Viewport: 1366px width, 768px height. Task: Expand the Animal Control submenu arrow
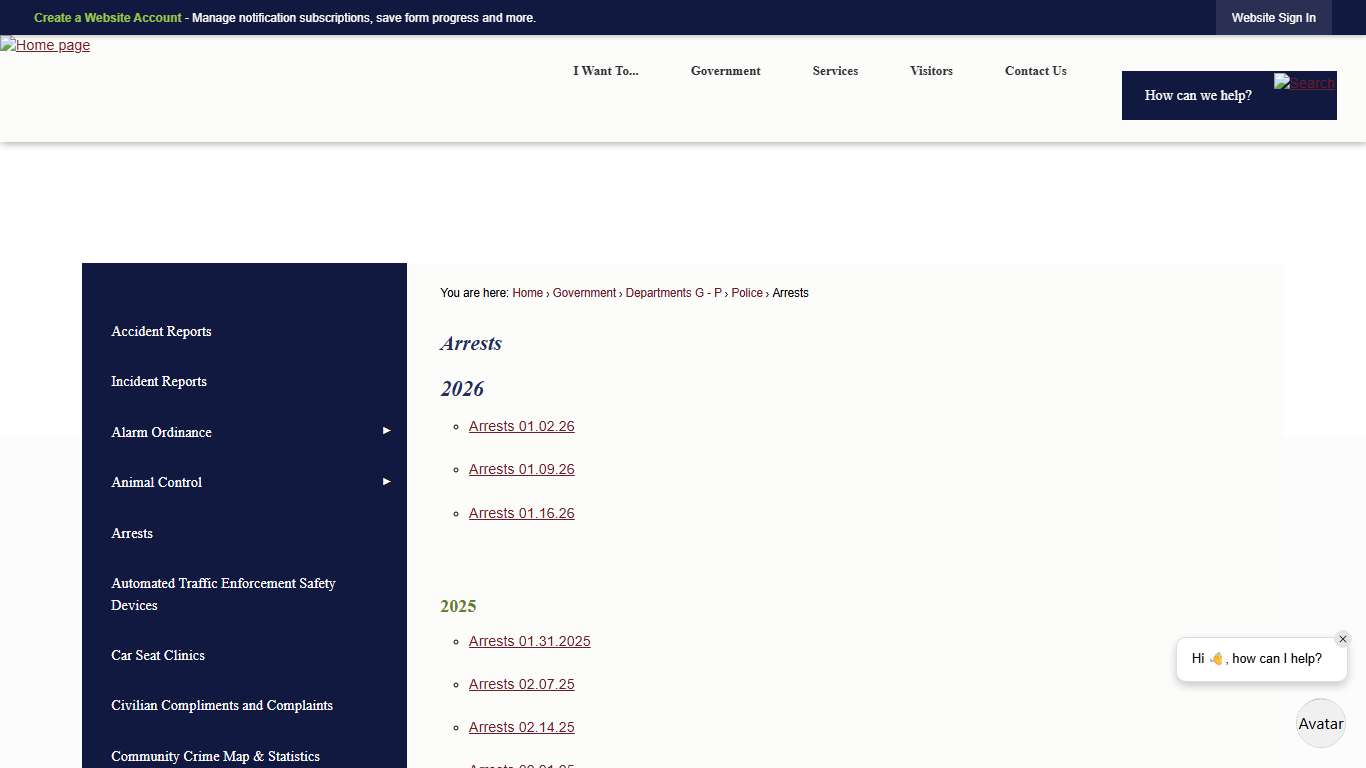click(386, 482)
